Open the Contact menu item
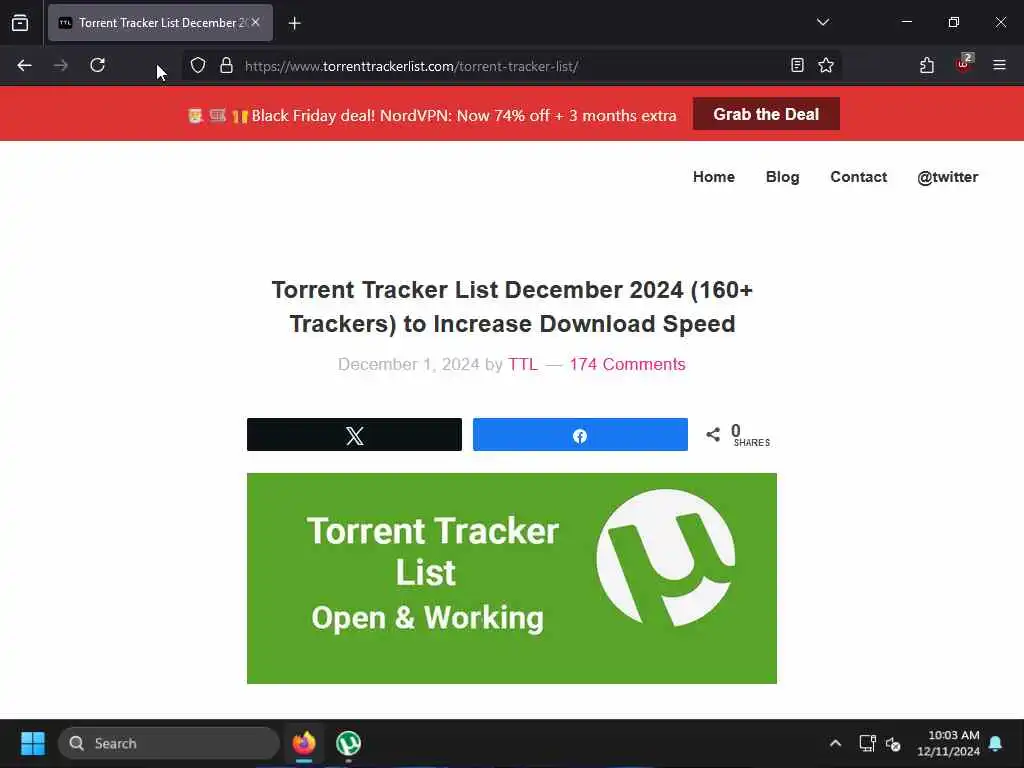Viewport: 1024px width, 768px height. click(x=858, y=177)
